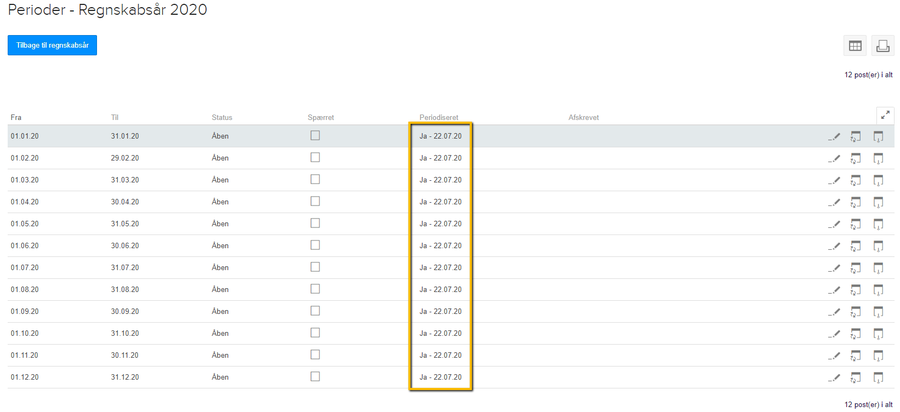Sort by the Afskrevet column header
Viewport: 900px width, 412px height.
(x=584, y=118)
